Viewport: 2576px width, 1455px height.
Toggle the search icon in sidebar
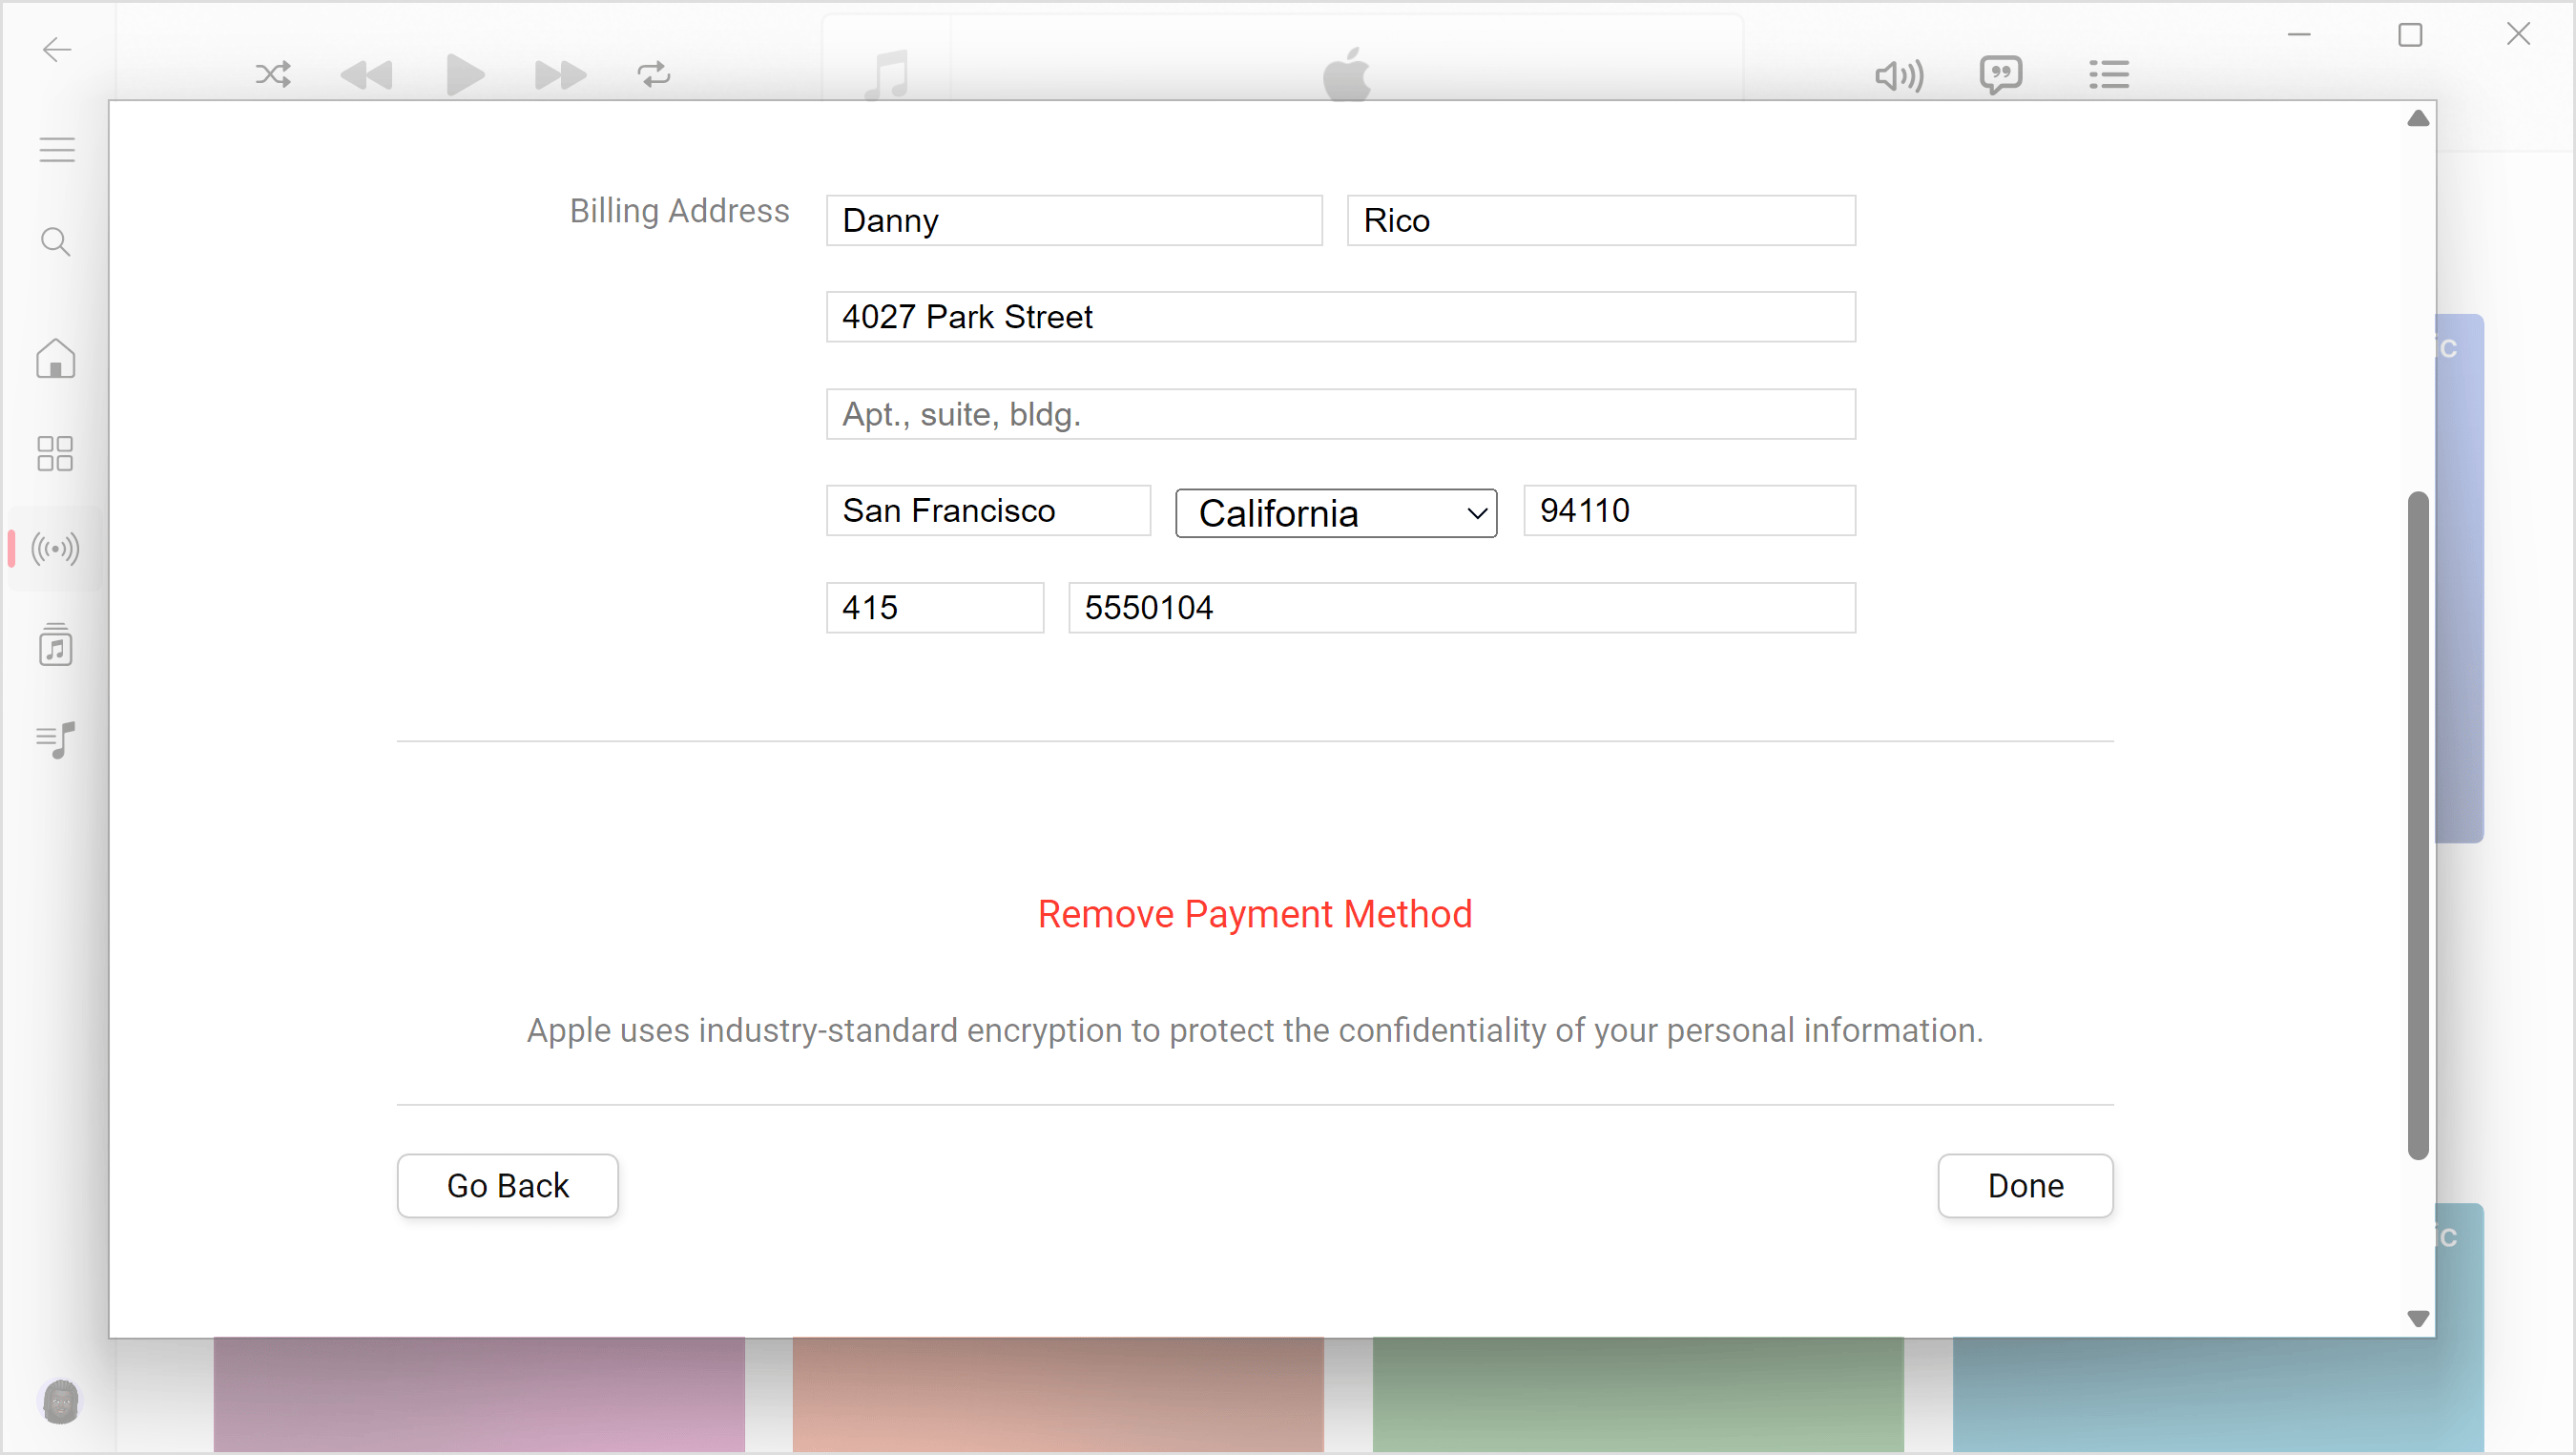(x=54, y=244)
